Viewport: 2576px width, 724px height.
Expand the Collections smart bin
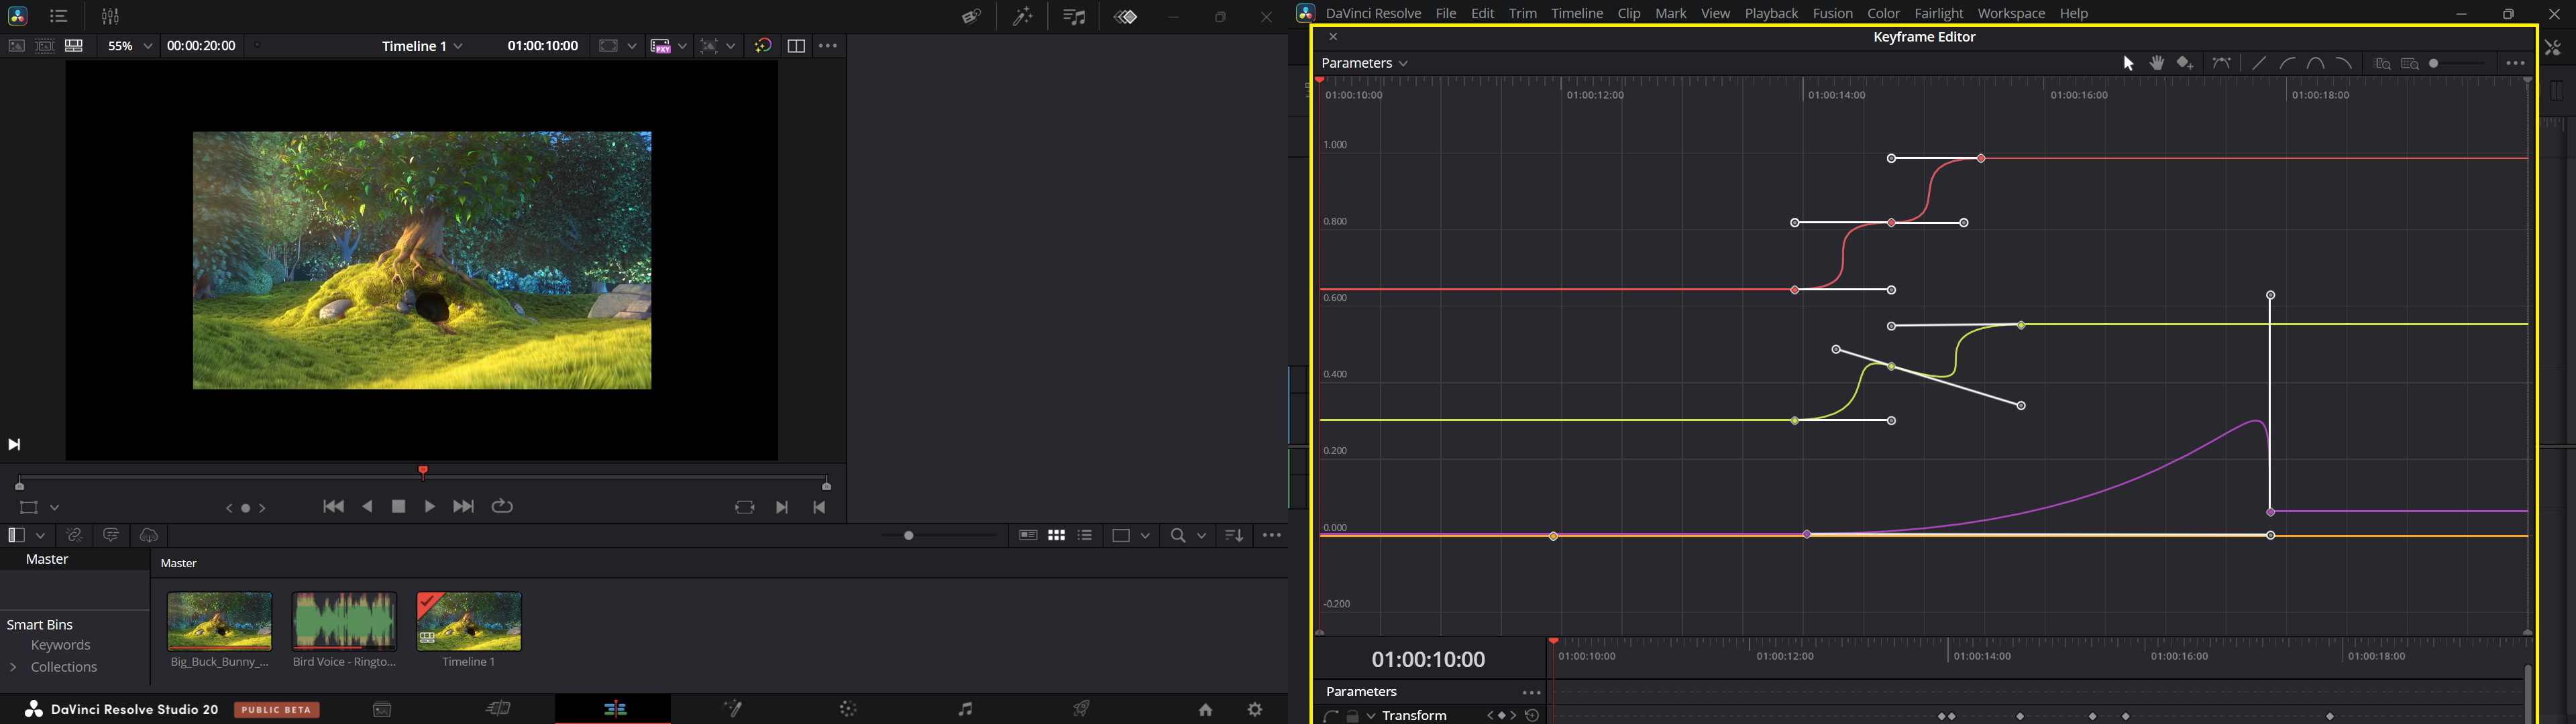point(14,668)
